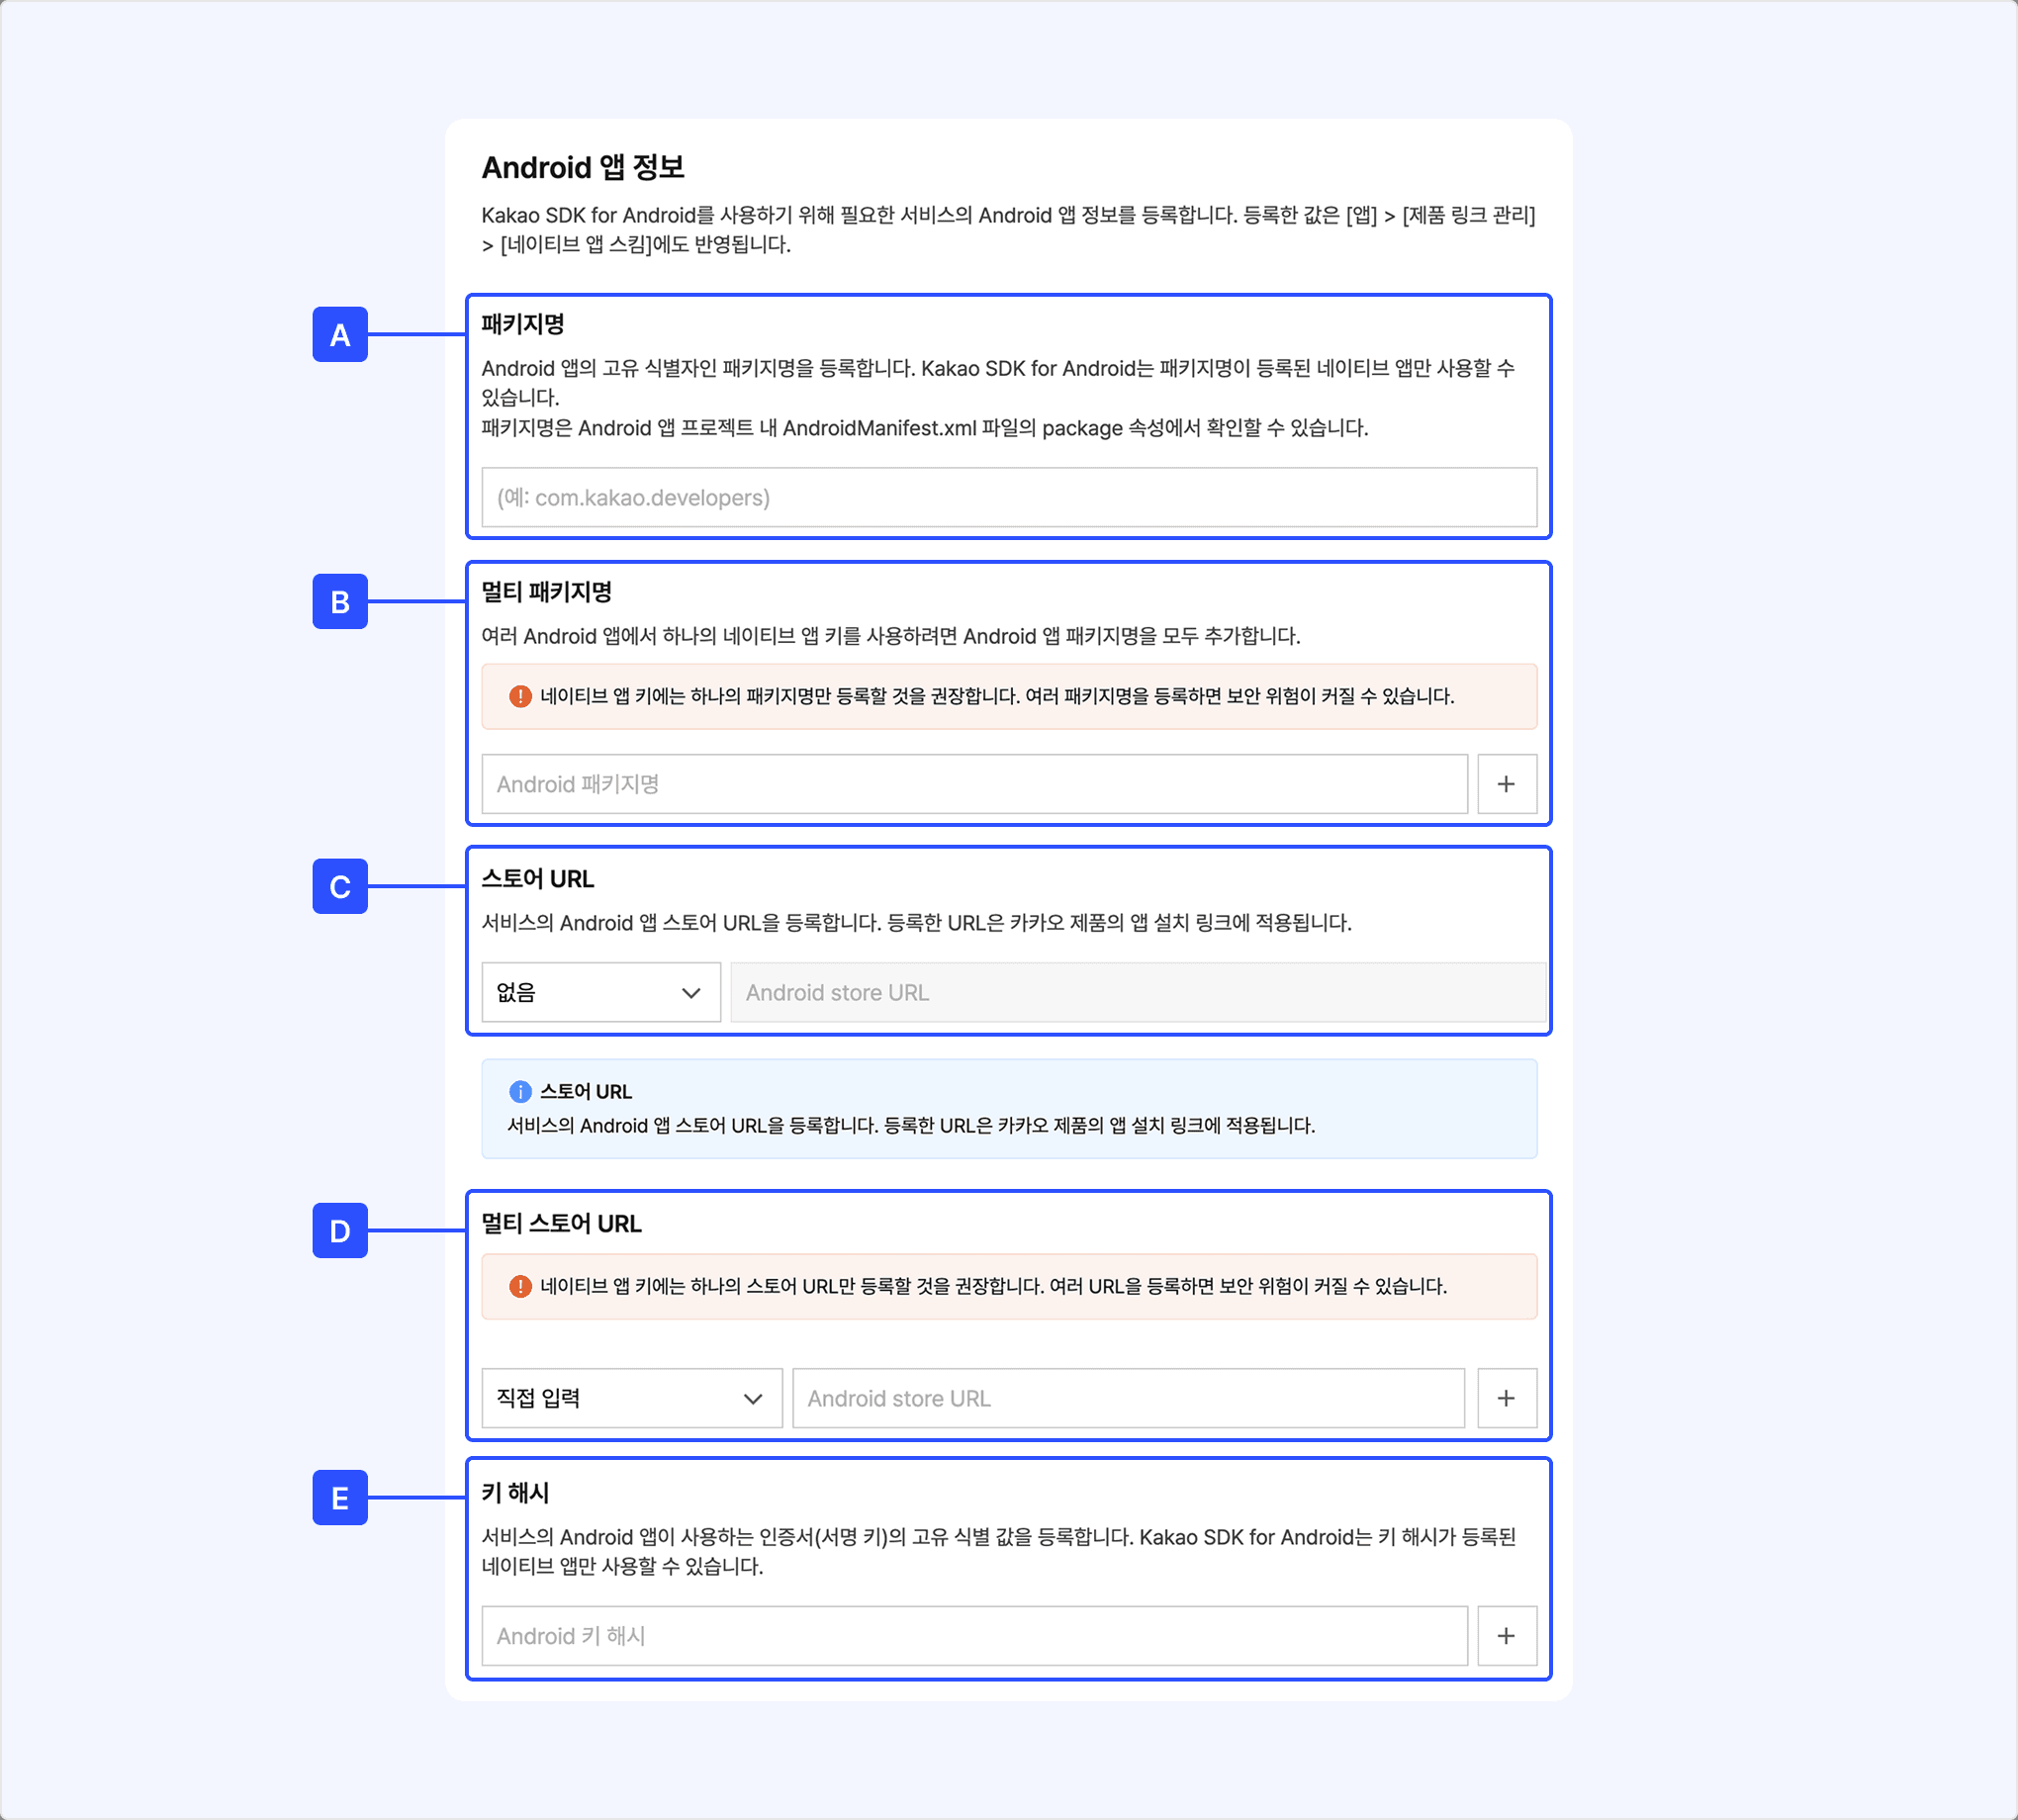Click red warning icon in 멀티 스토어 URL notice
Image resolution: width=2018 pixels, height=1820 pixels.
520,1286
